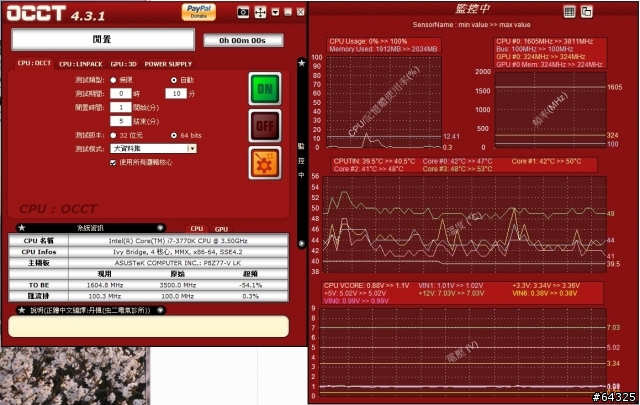Start the test with the green ON button
The width and height of the screenshot is (640, 405).
265,89
